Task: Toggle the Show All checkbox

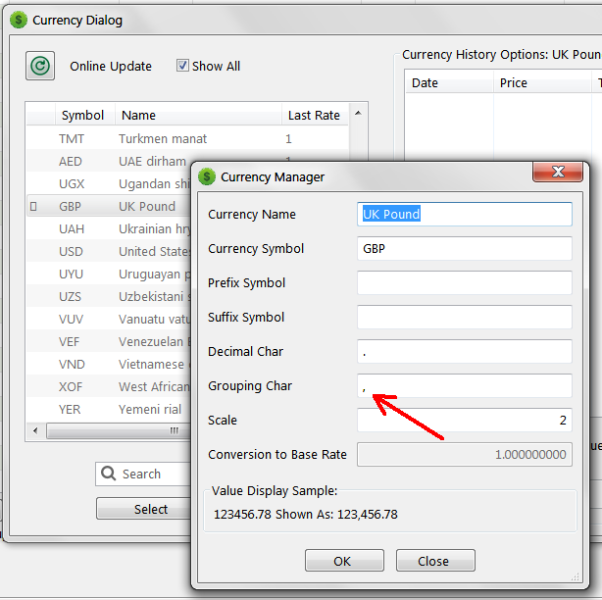Action: click(182, 66)
